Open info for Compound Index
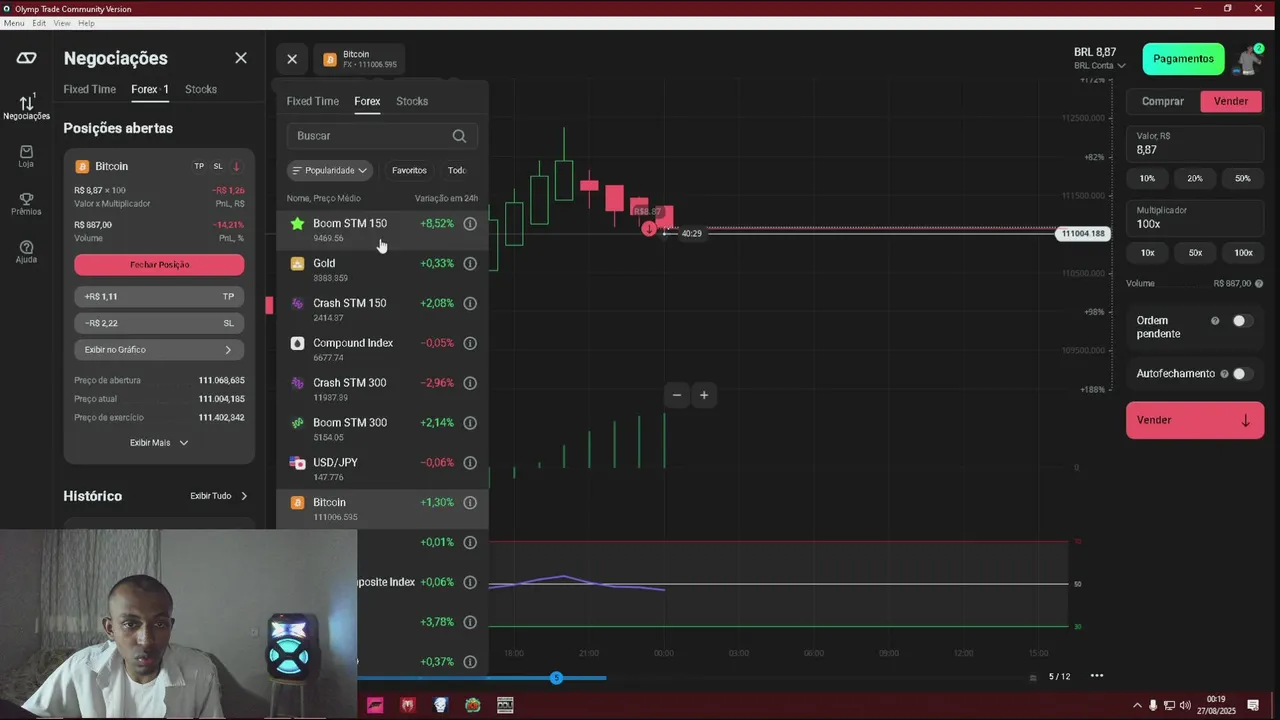Viewport: 1280px width, 720px height. tap(470, 343)
